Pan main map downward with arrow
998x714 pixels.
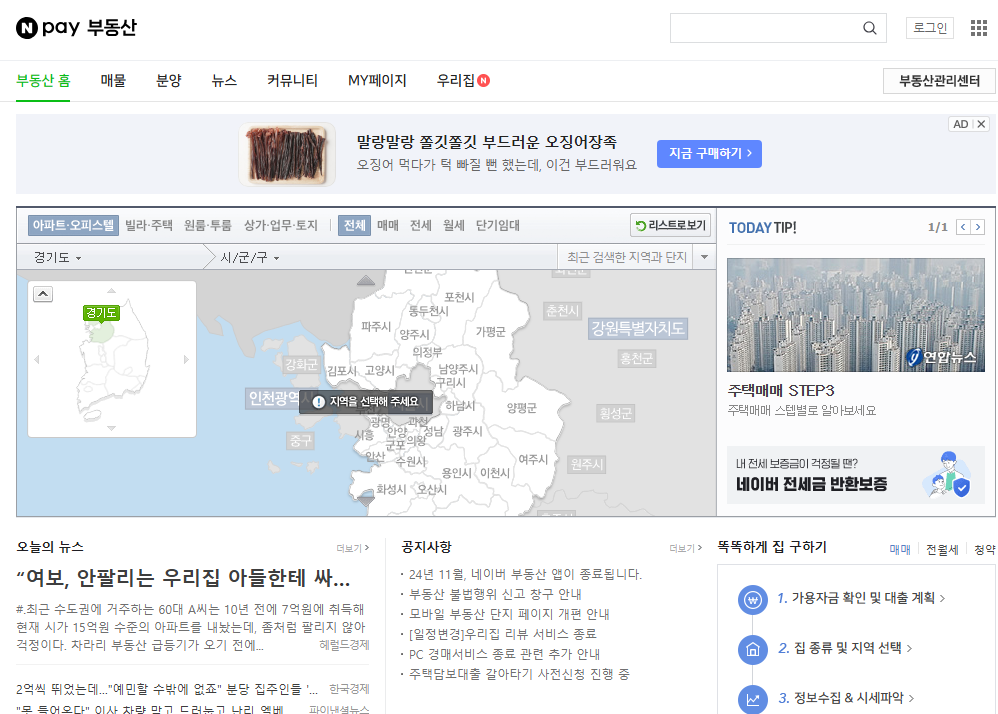(365, 501)
